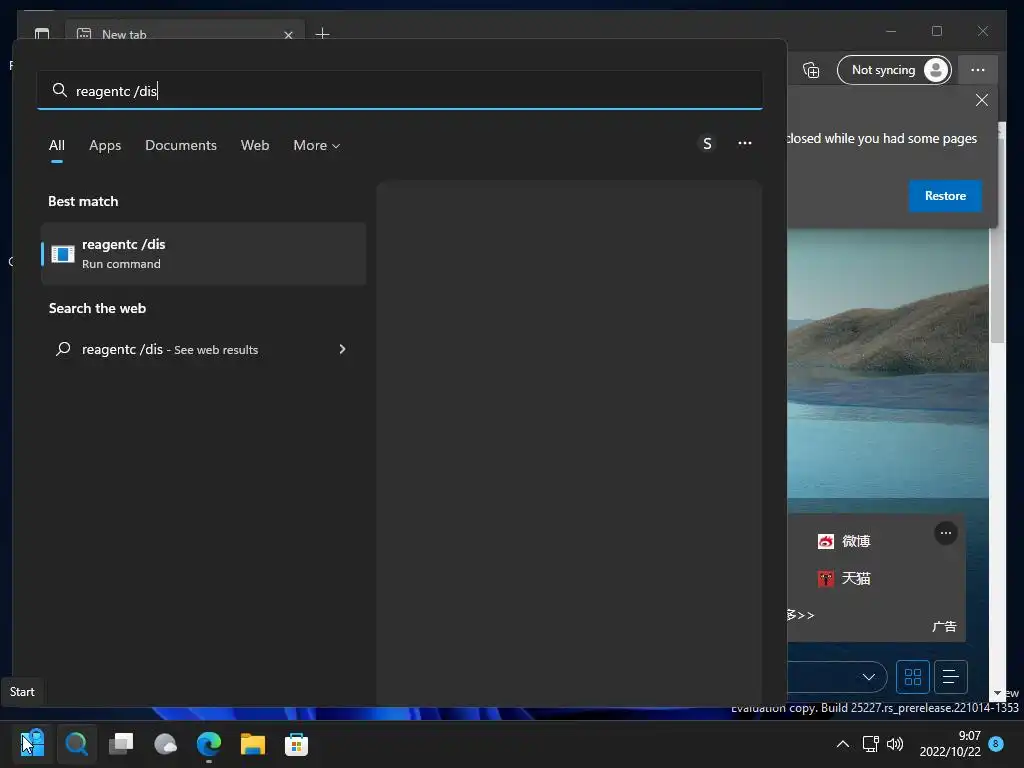This screenshot has width=1024, height=768.
Task: Open Edge Settings and more menu
Action: (978, 70)
